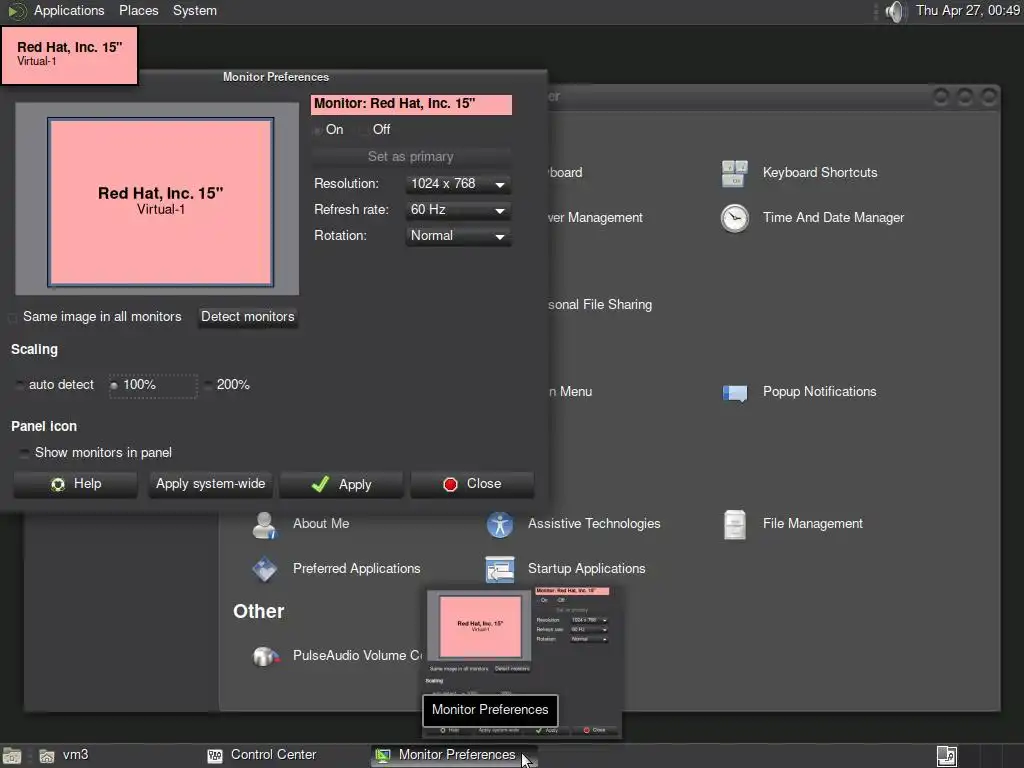
Task: Click Preferred Applications label
Action: (357, 569)
